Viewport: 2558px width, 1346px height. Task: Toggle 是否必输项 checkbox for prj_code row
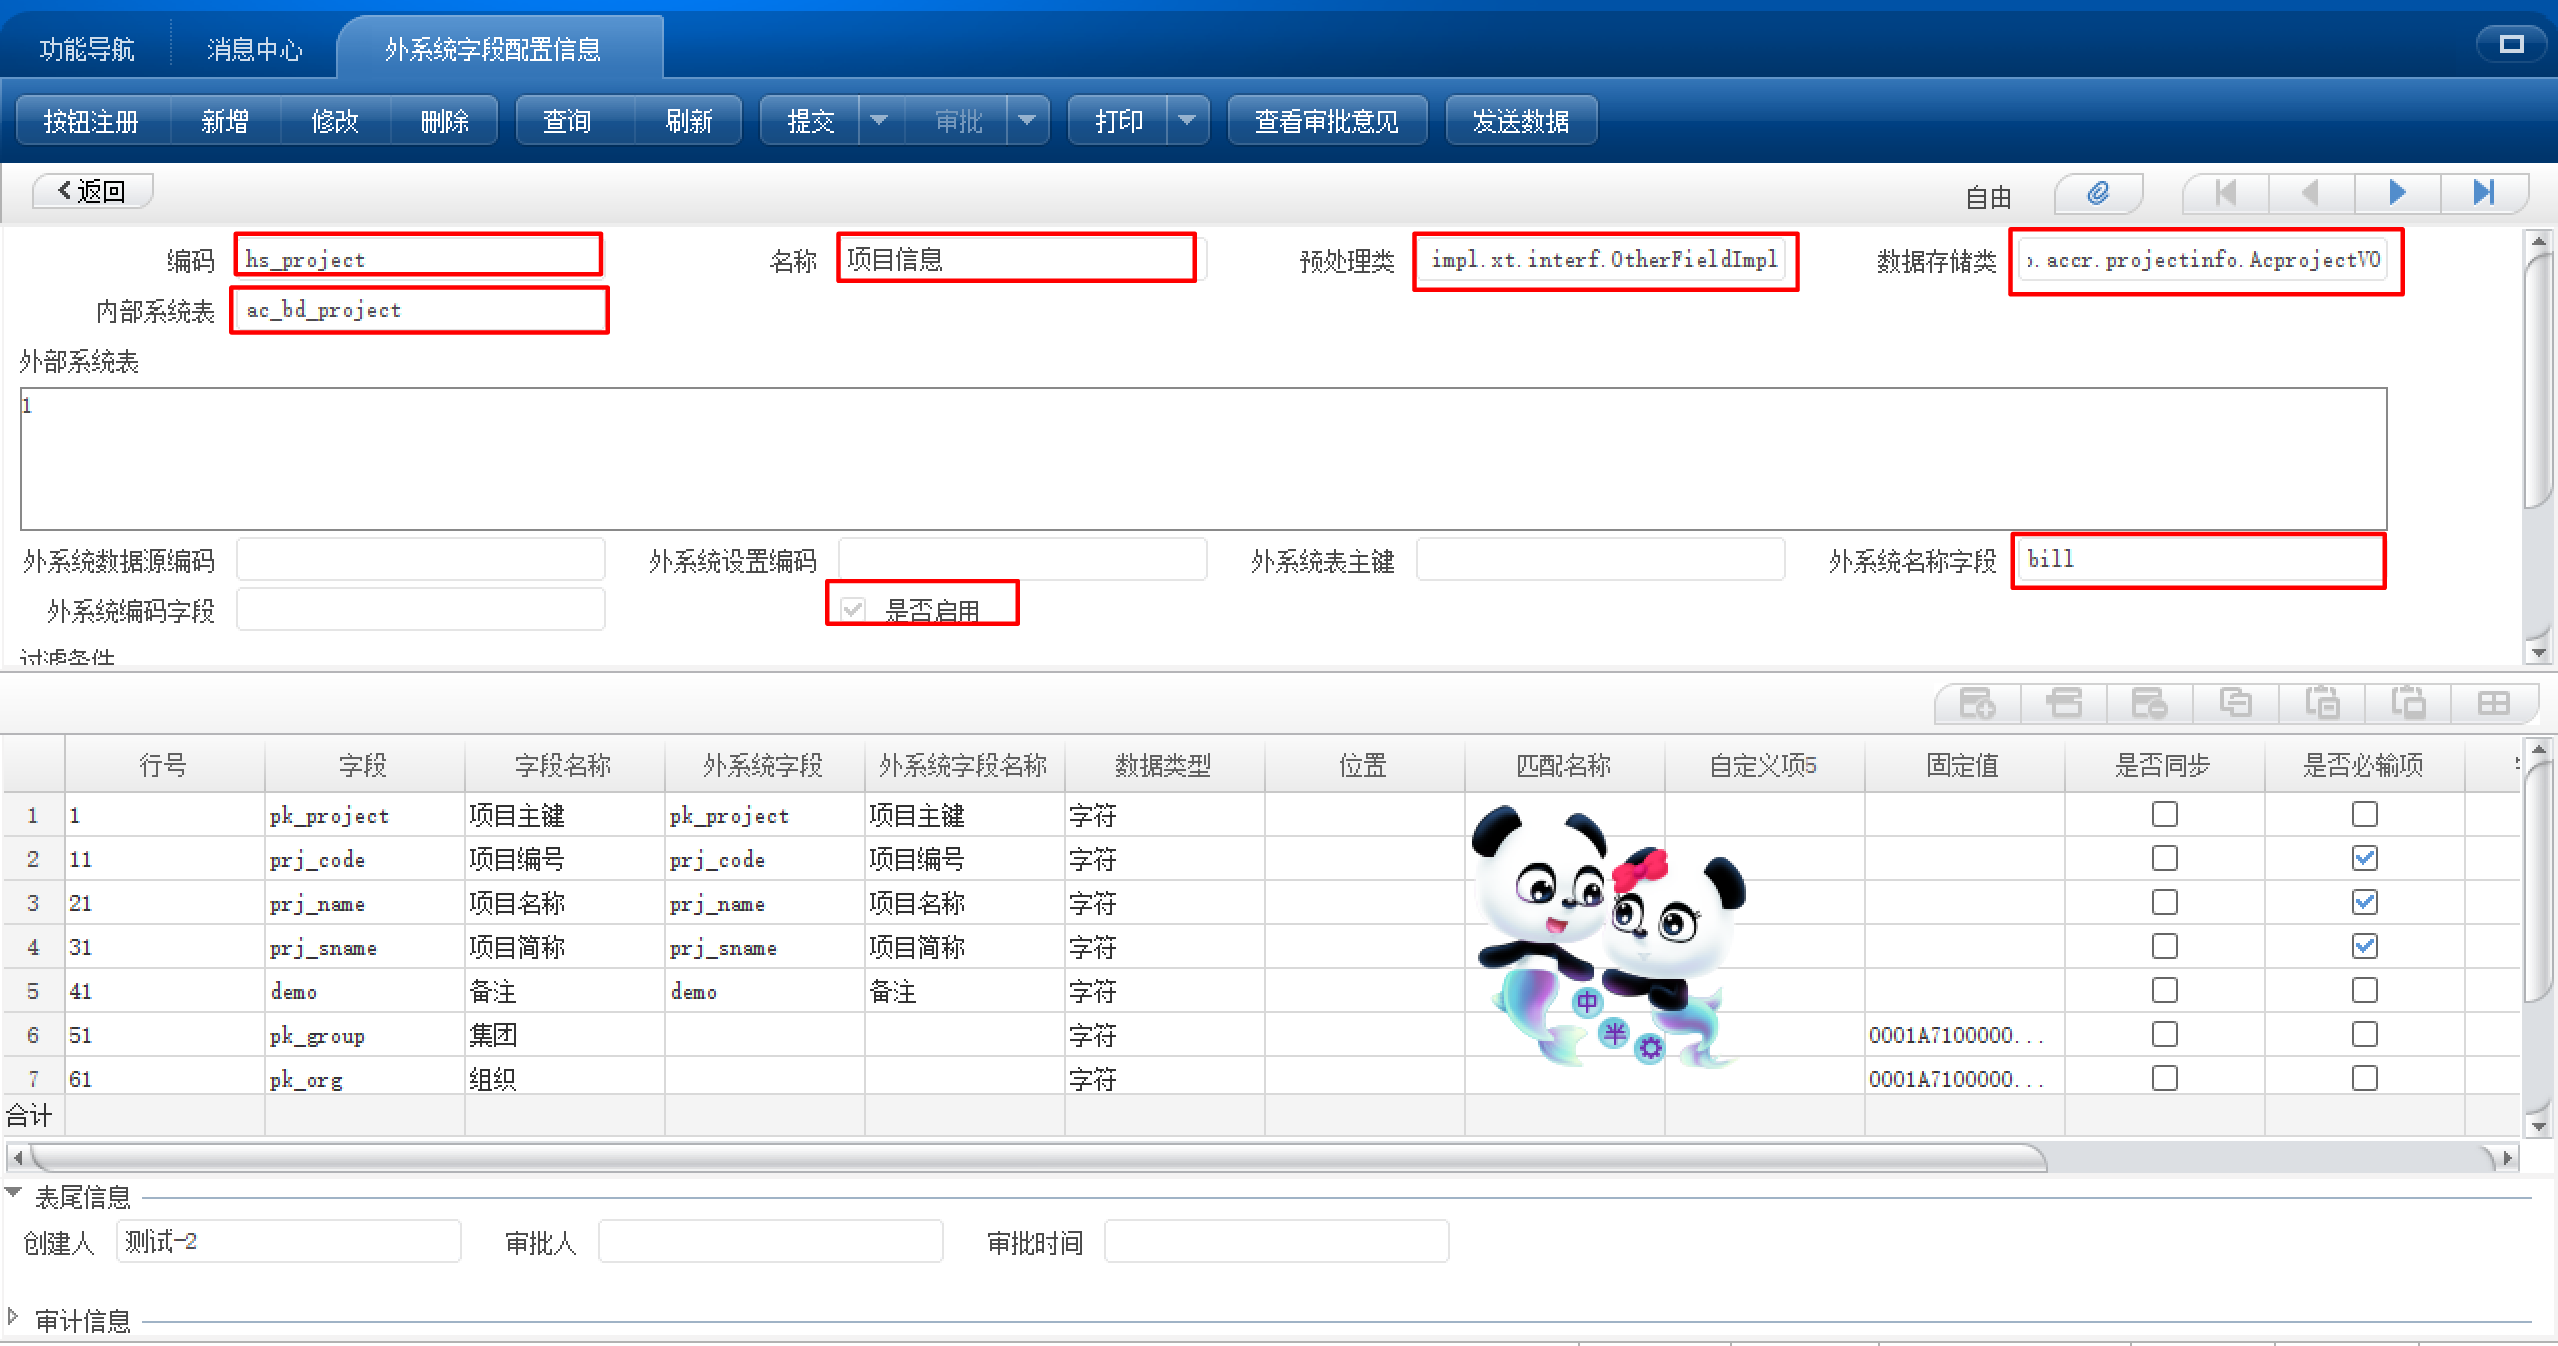(x=2364, y=858)
